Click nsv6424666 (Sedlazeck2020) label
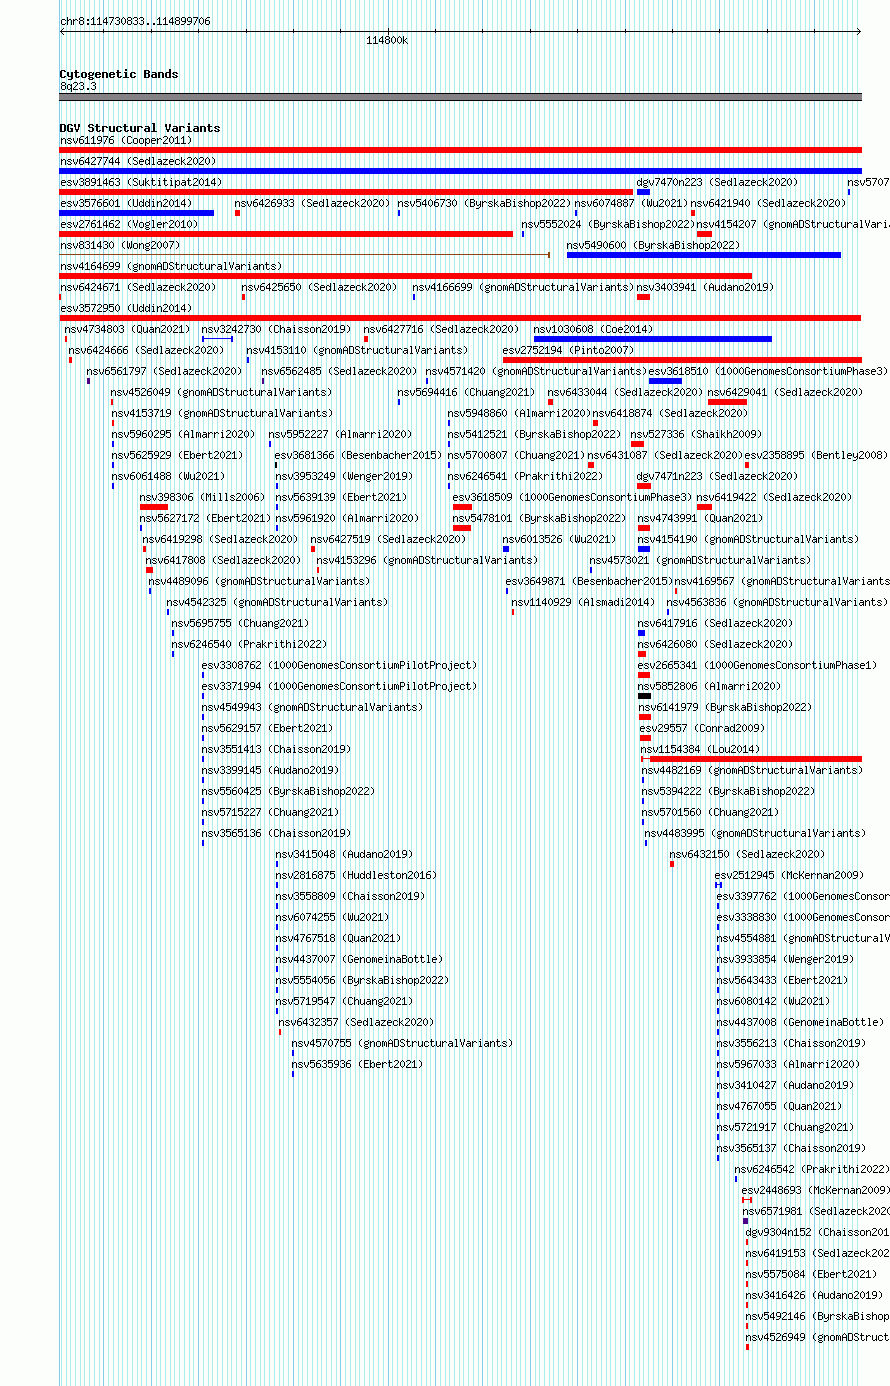Screen dimensions: 890x1386 pyautogui.click(x=147, y=350)
